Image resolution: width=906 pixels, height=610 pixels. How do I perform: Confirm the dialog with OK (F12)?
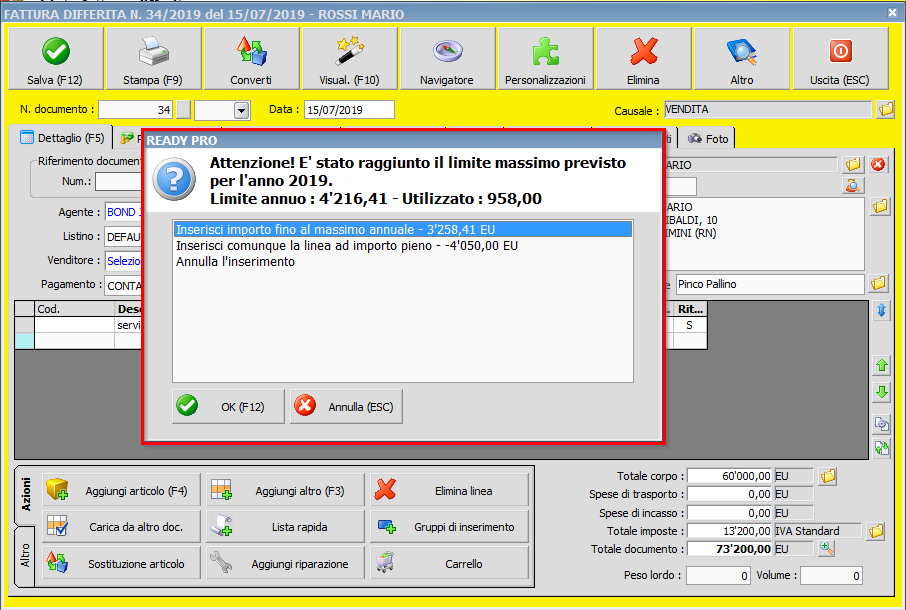[x=228, y=407]
